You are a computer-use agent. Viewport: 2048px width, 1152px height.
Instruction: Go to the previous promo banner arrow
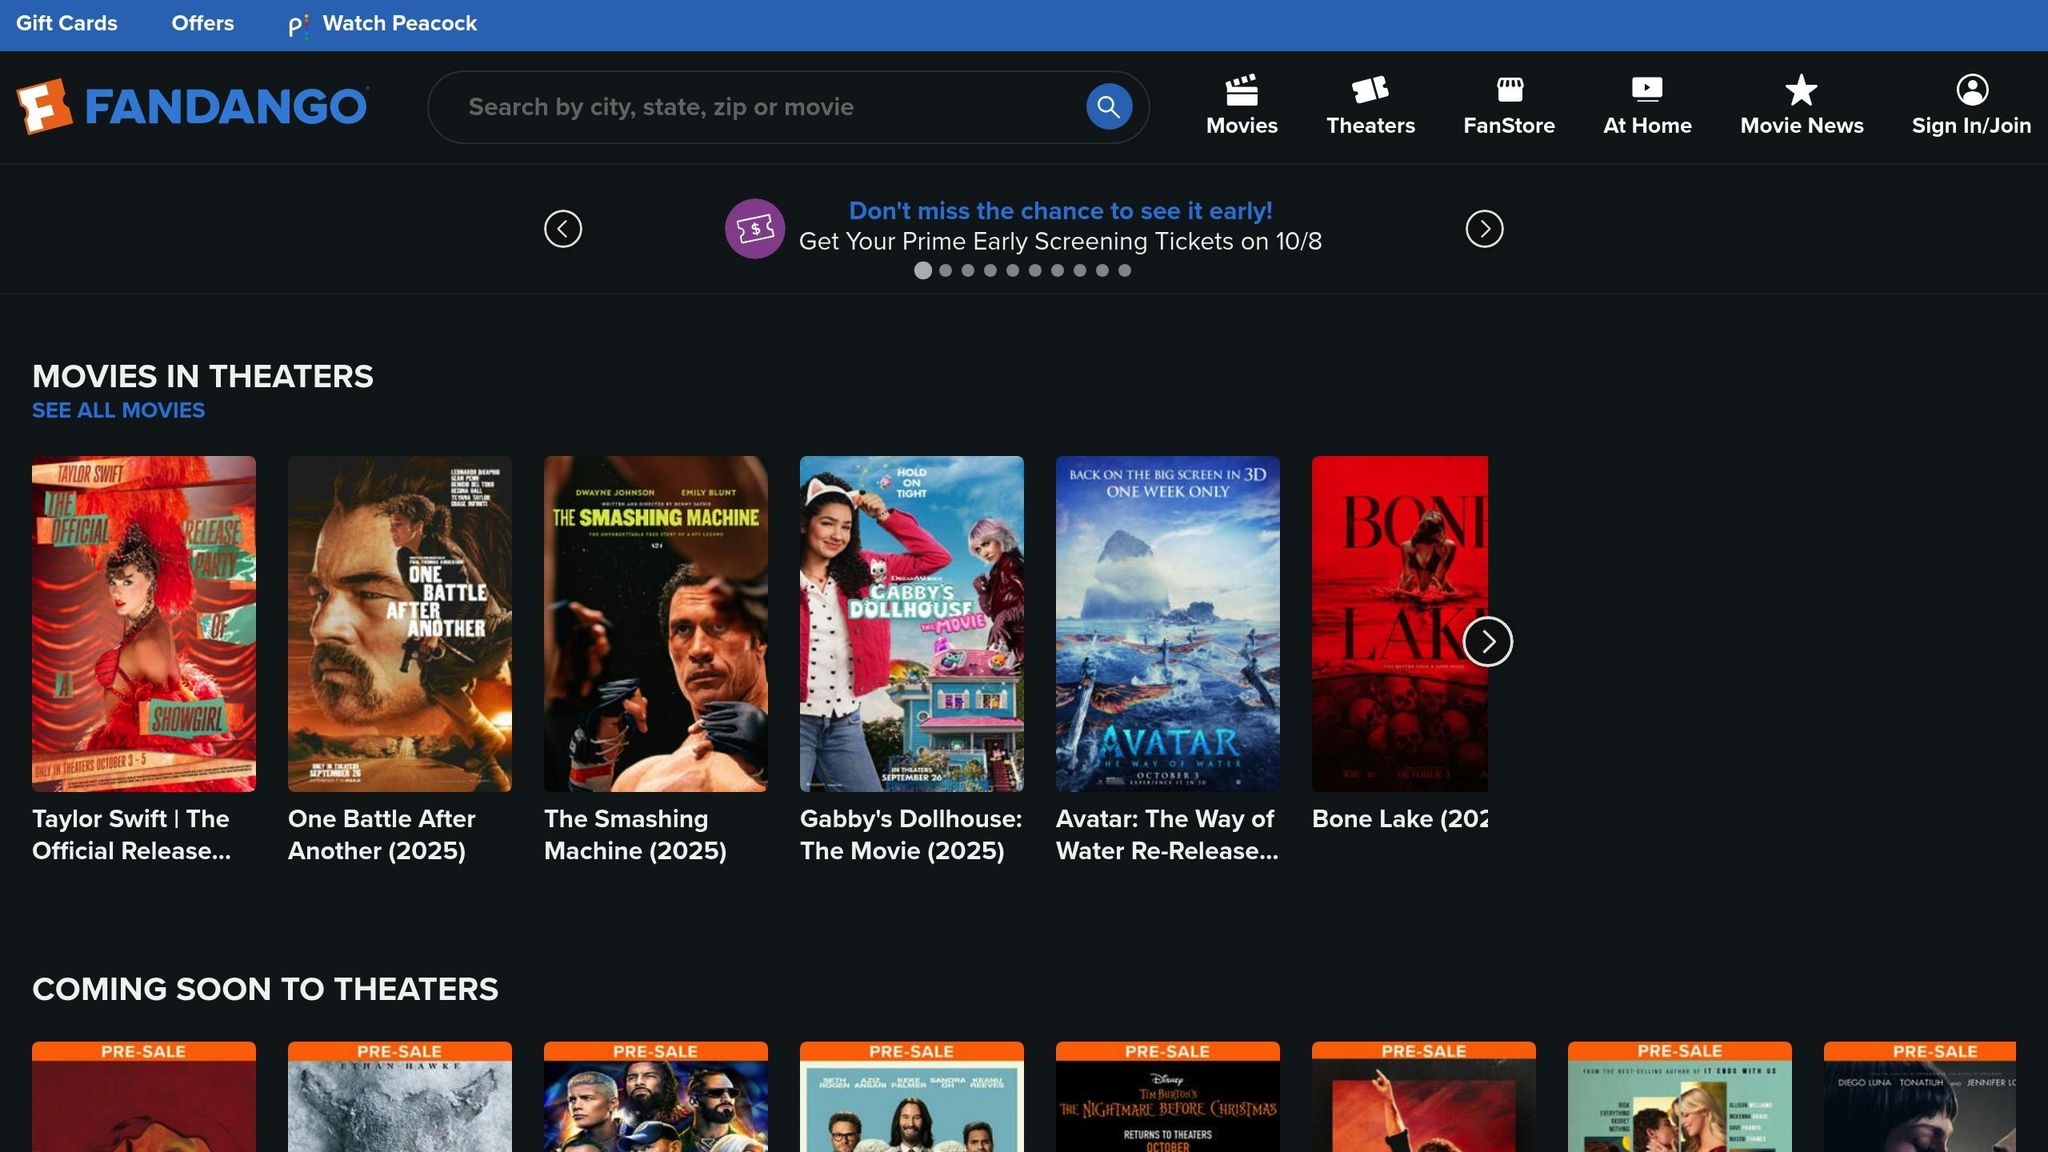point(563,229)
